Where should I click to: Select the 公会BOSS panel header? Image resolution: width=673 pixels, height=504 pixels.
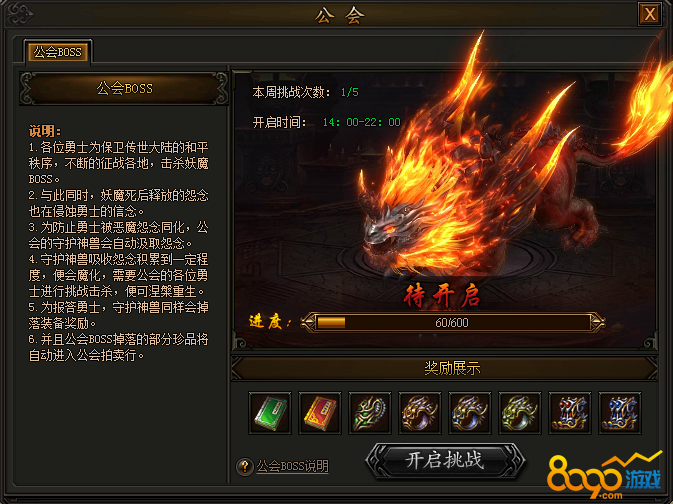(x=124, y=88)
